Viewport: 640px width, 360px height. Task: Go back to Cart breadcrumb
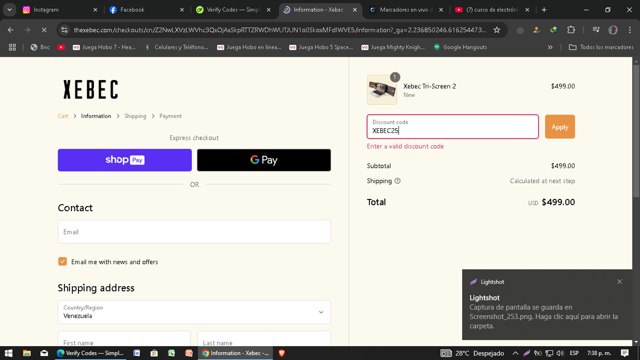pyautogui.click(x=63, y=116)
